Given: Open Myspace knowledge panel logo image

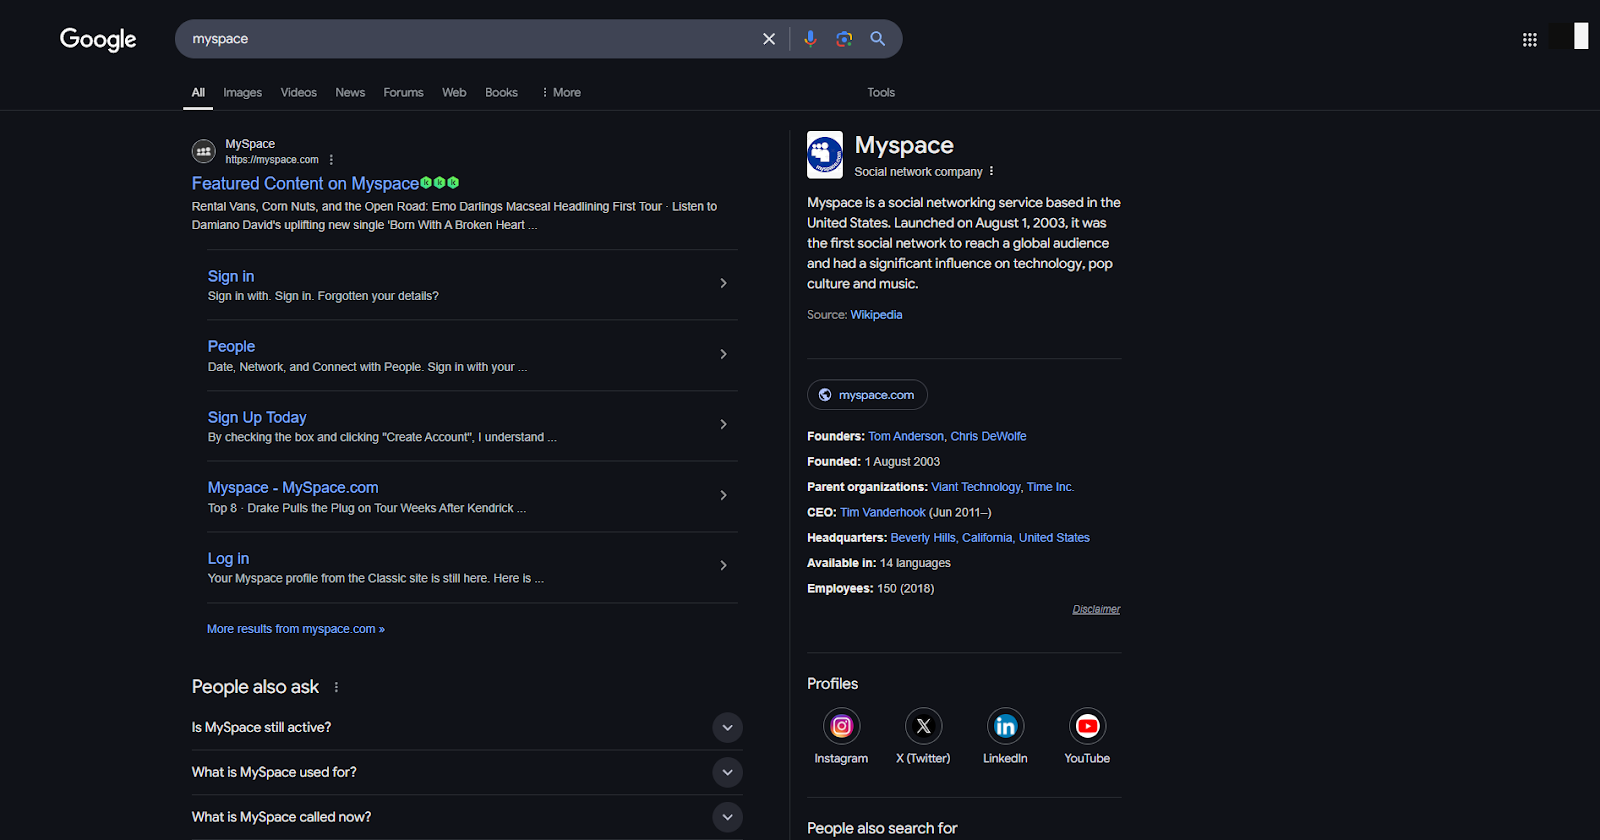Looking at the screenshot, I should pyautogui.click(x=825, y=155).
